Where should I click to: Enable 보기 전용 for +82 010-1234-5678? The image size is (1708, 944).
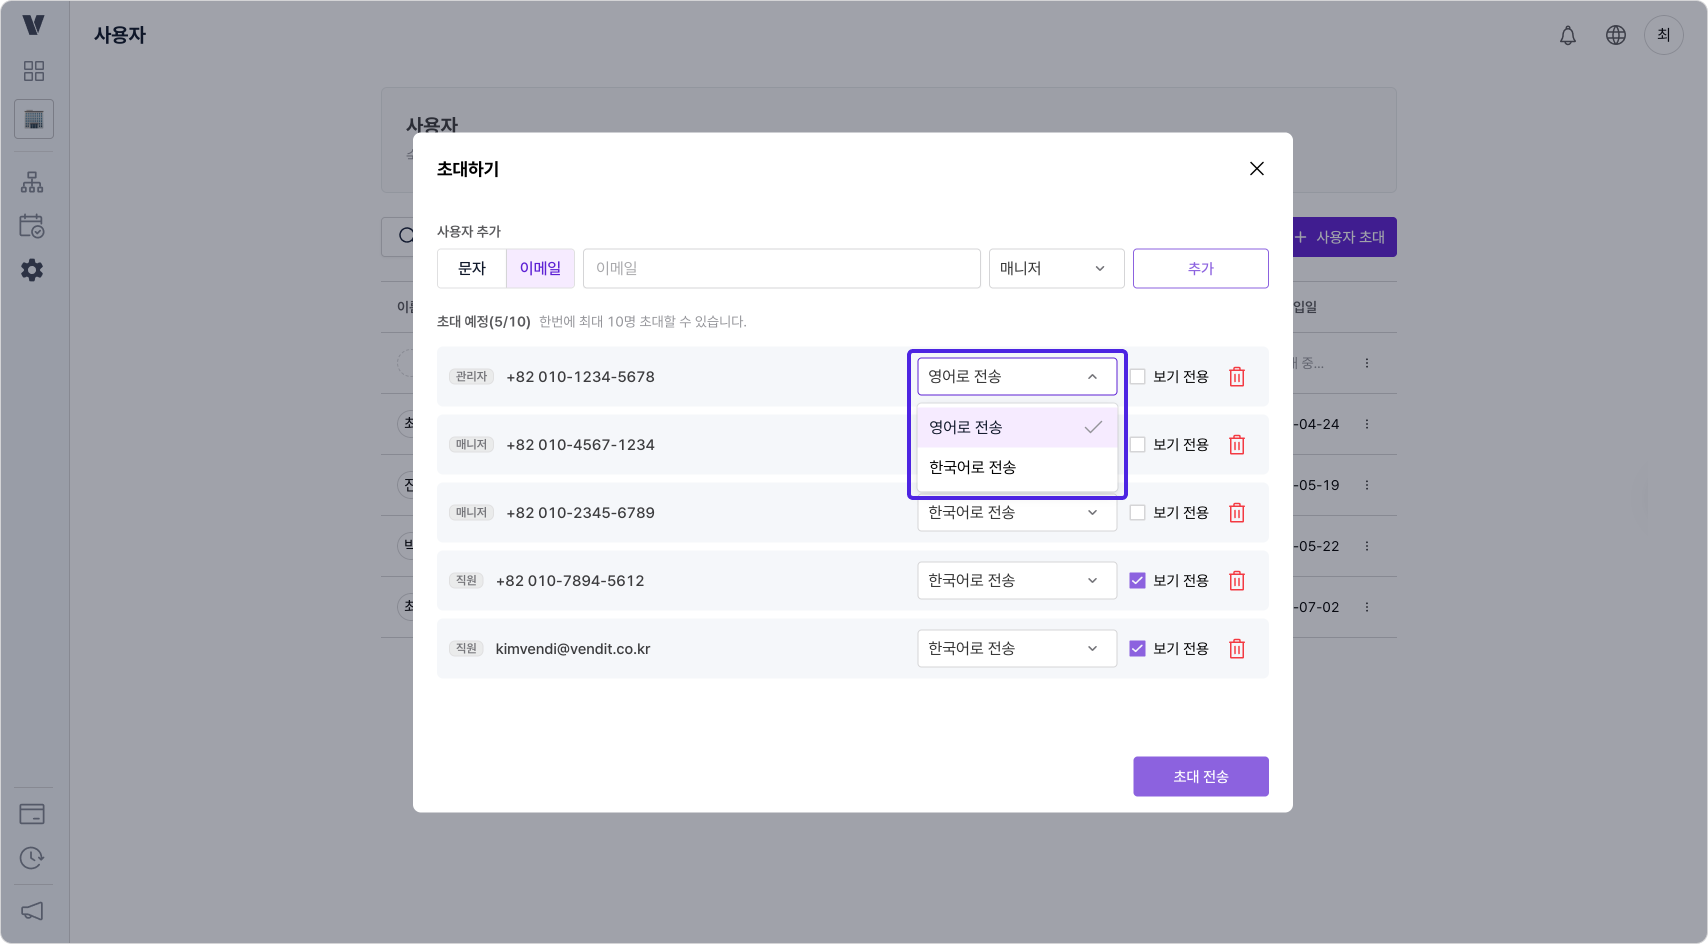1137,376
